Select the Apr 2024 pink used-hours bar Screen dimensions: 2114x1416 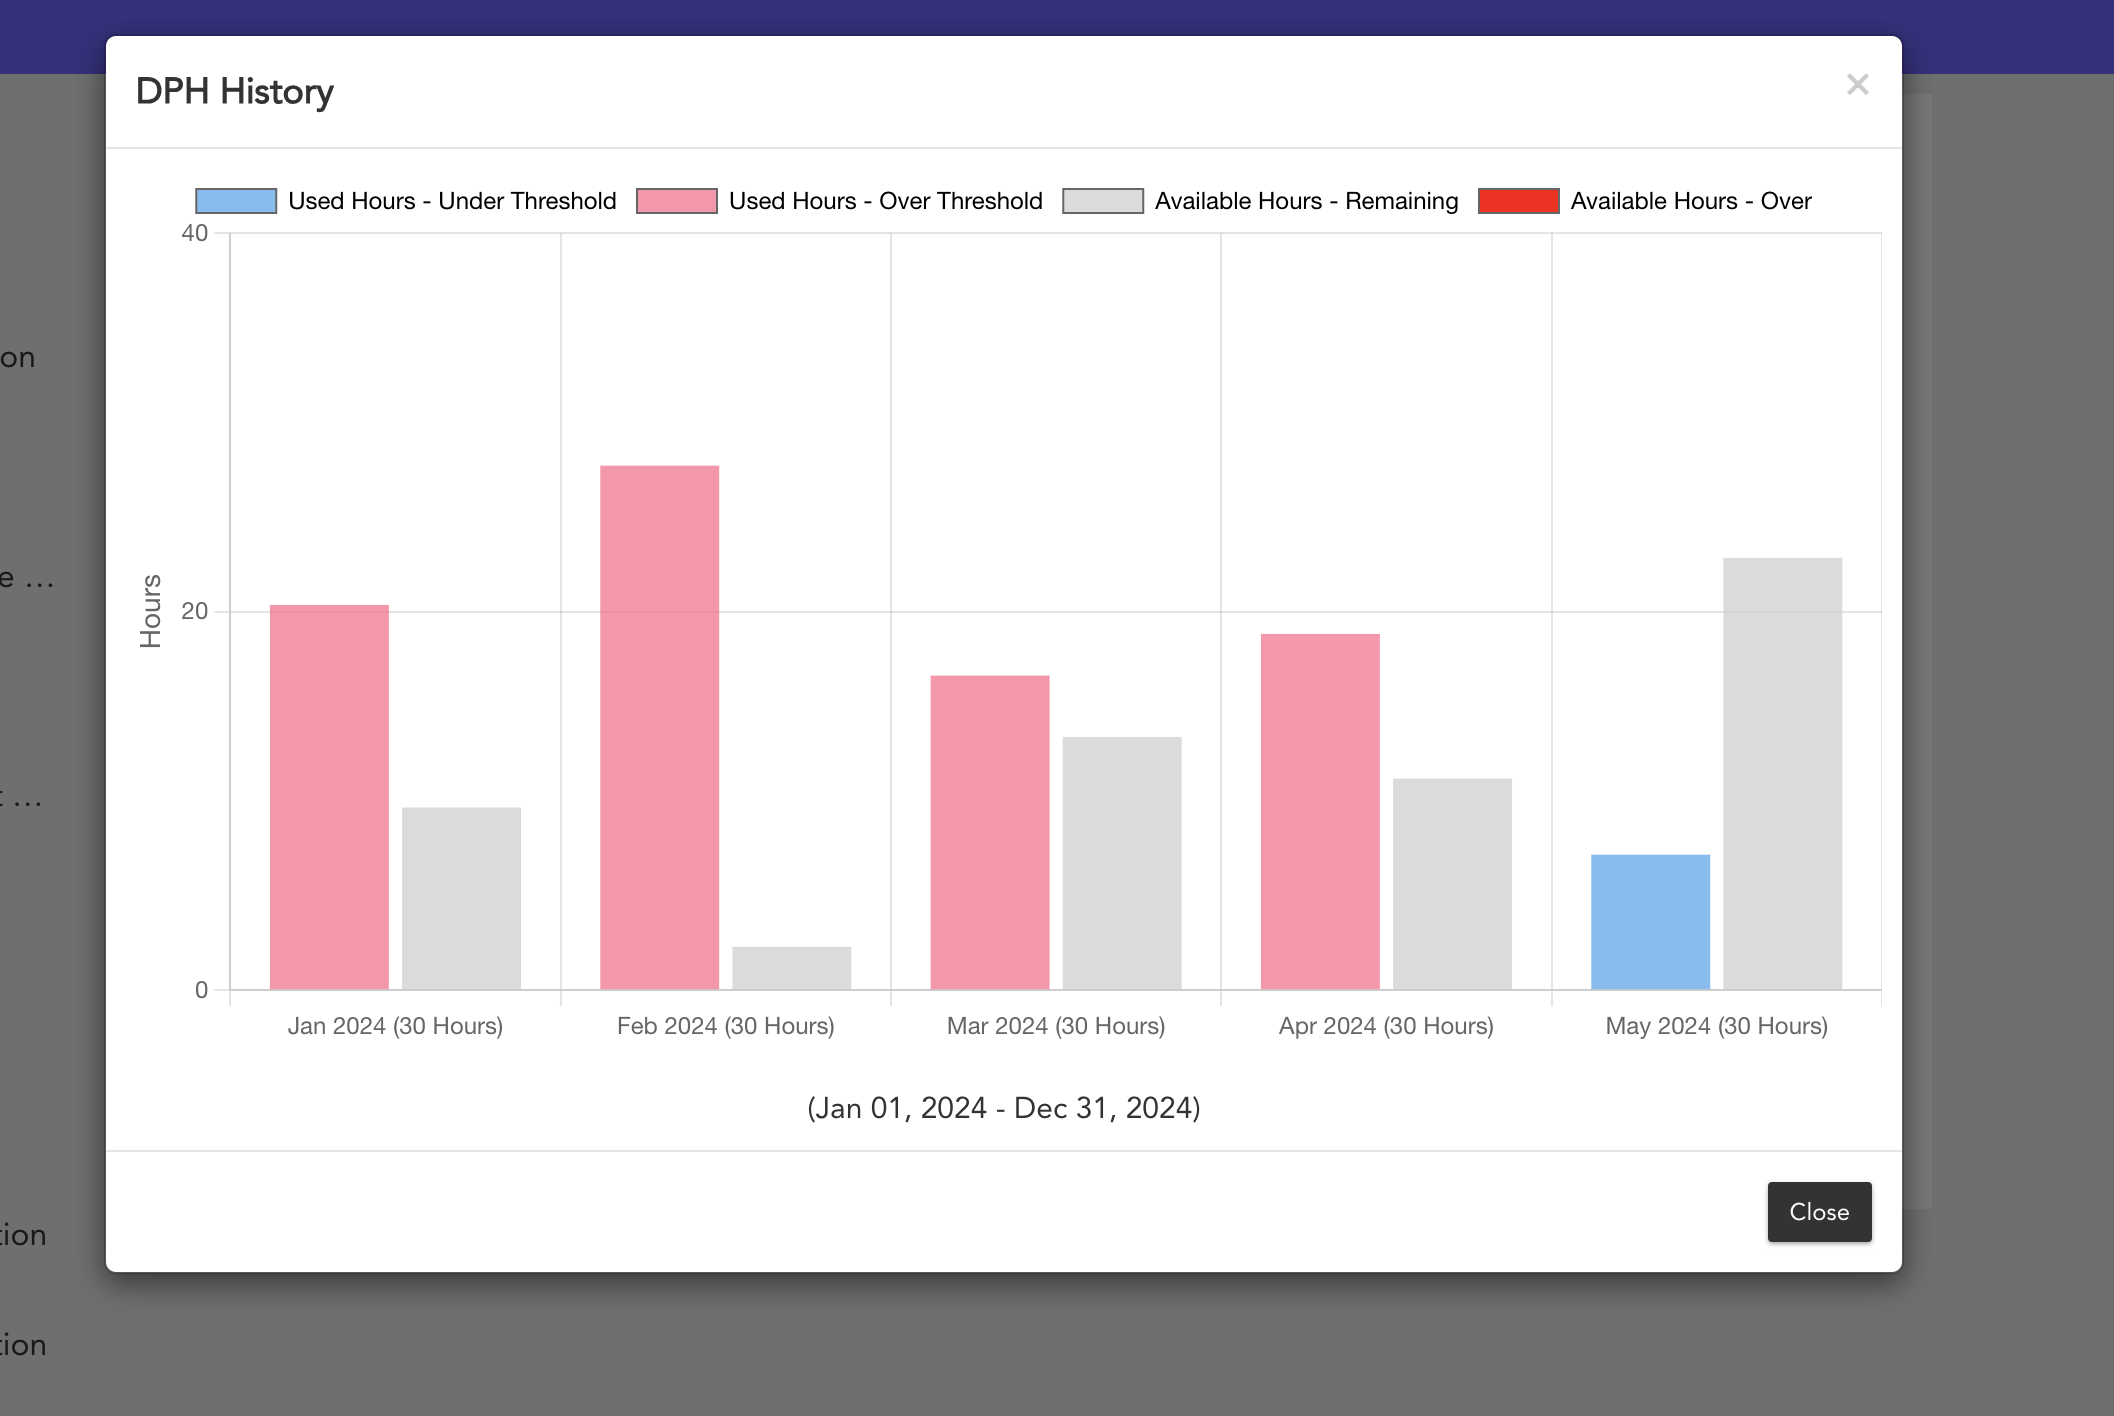1320,811
